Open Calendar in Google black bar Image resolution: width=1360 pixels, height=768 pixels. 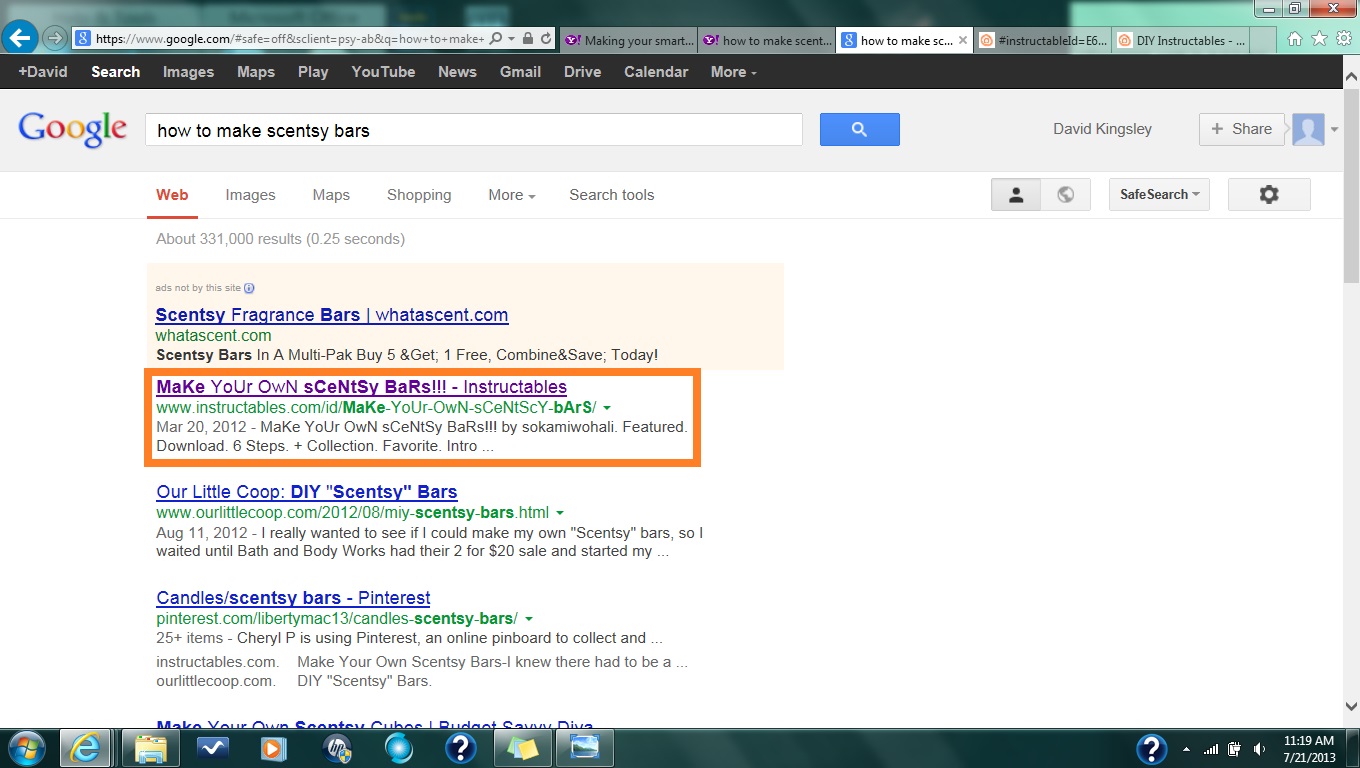[656, 72]
